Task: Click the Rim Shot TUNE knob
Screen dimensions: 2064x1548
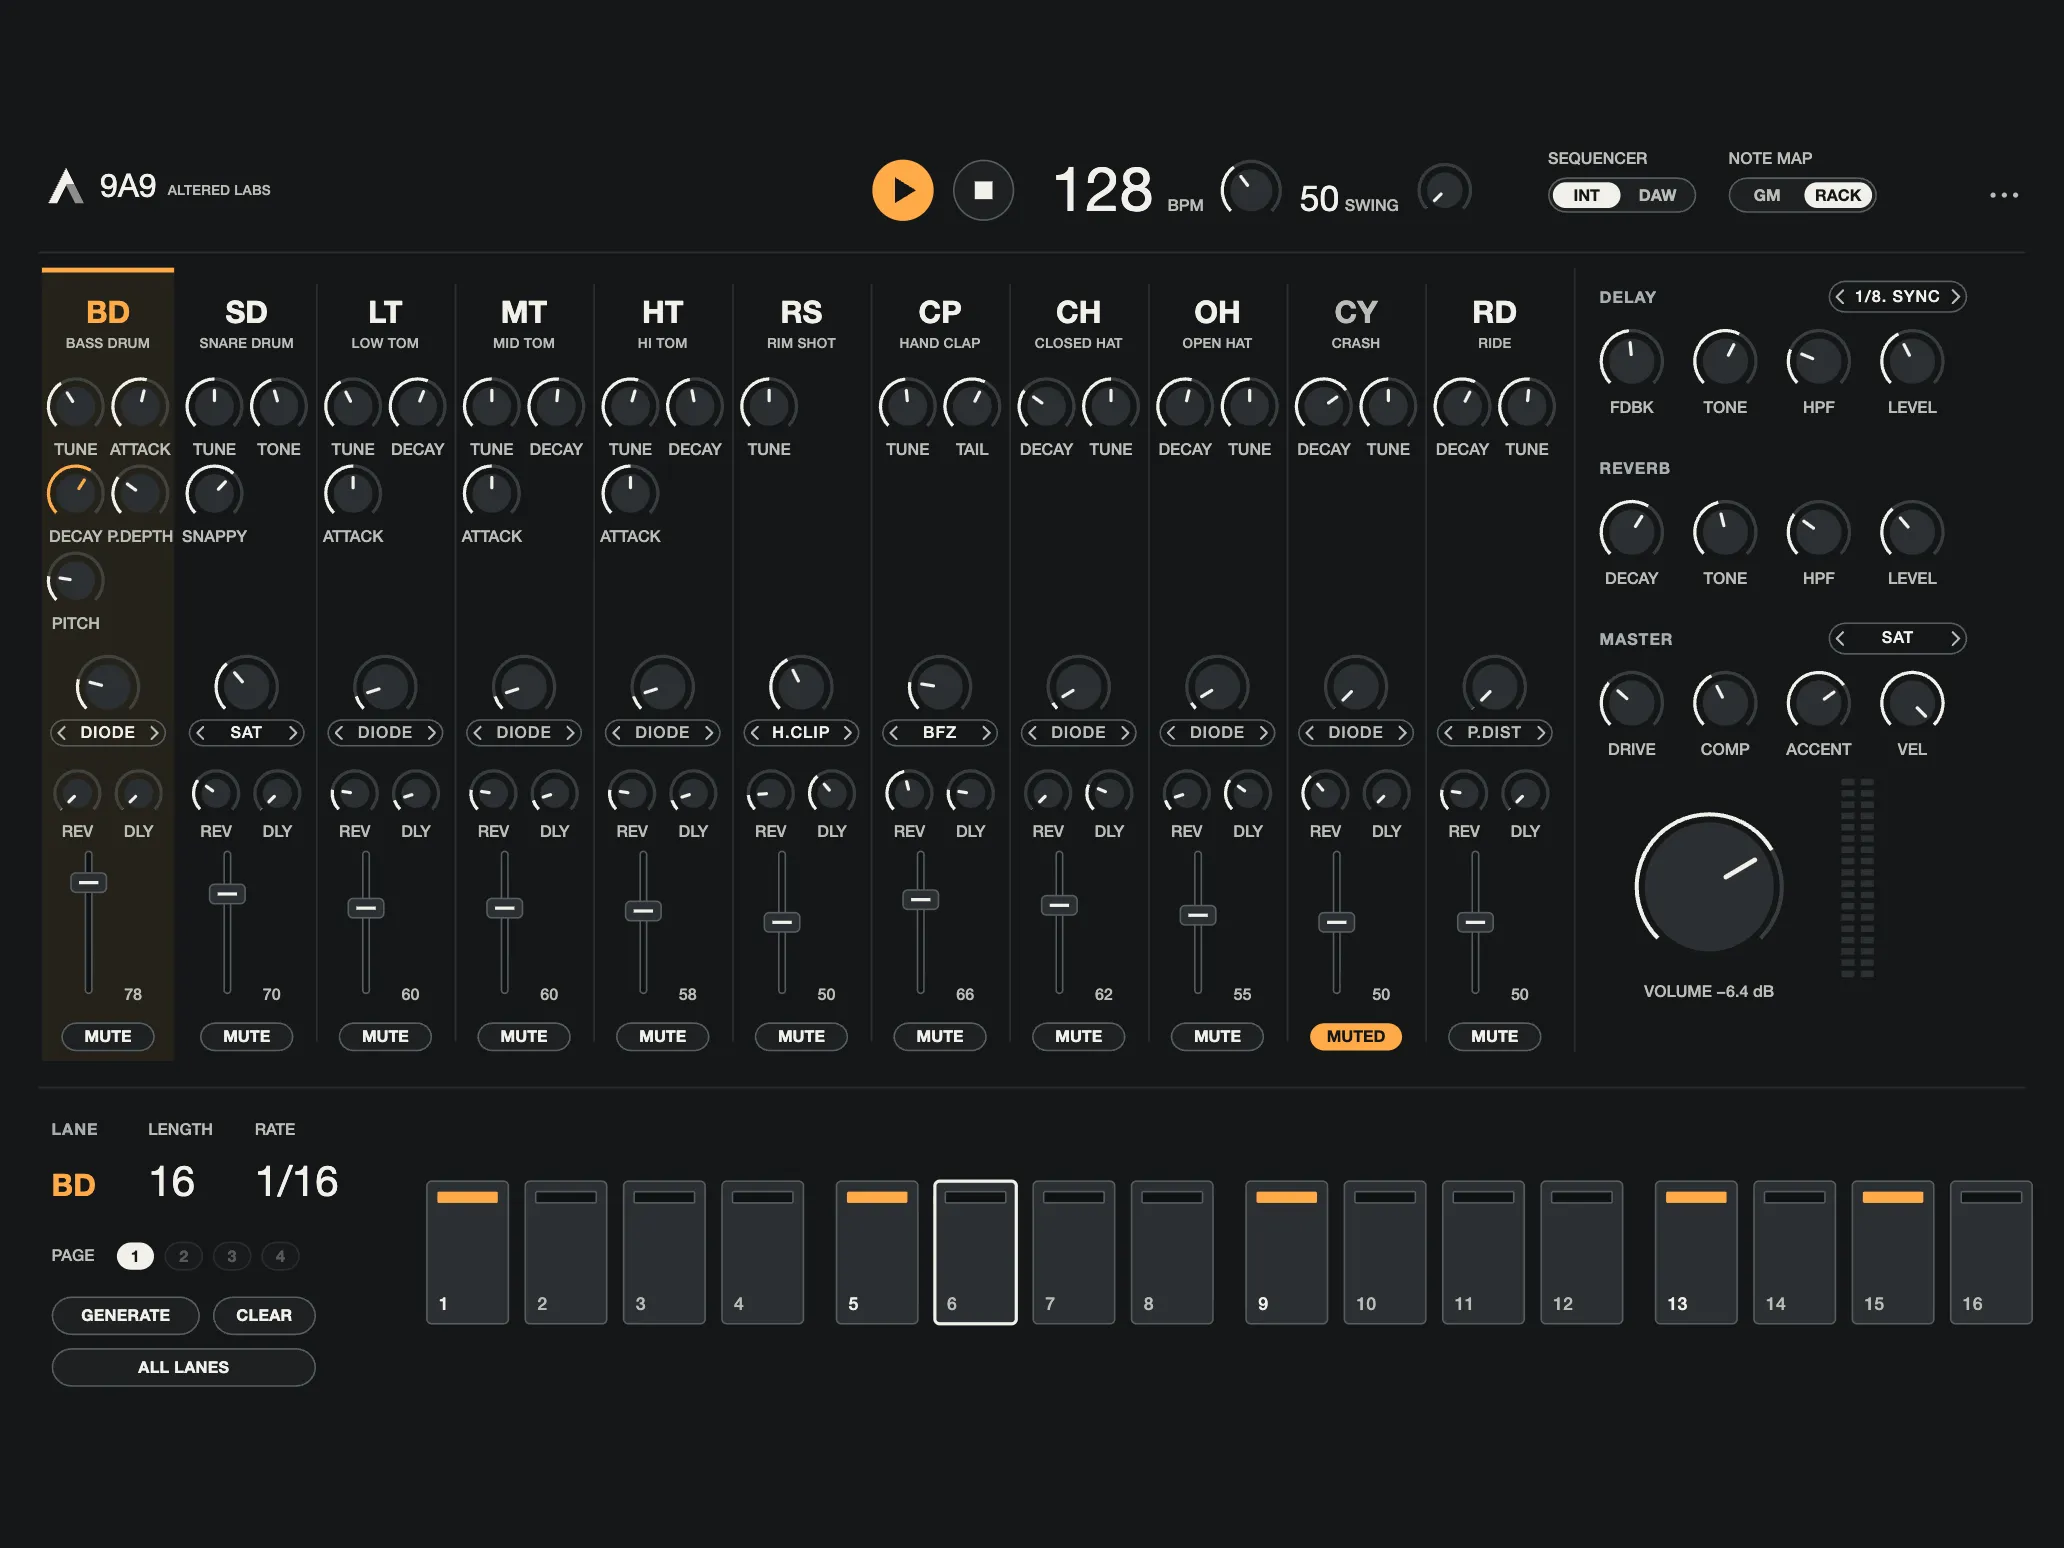Action: [x=768, y=405]
